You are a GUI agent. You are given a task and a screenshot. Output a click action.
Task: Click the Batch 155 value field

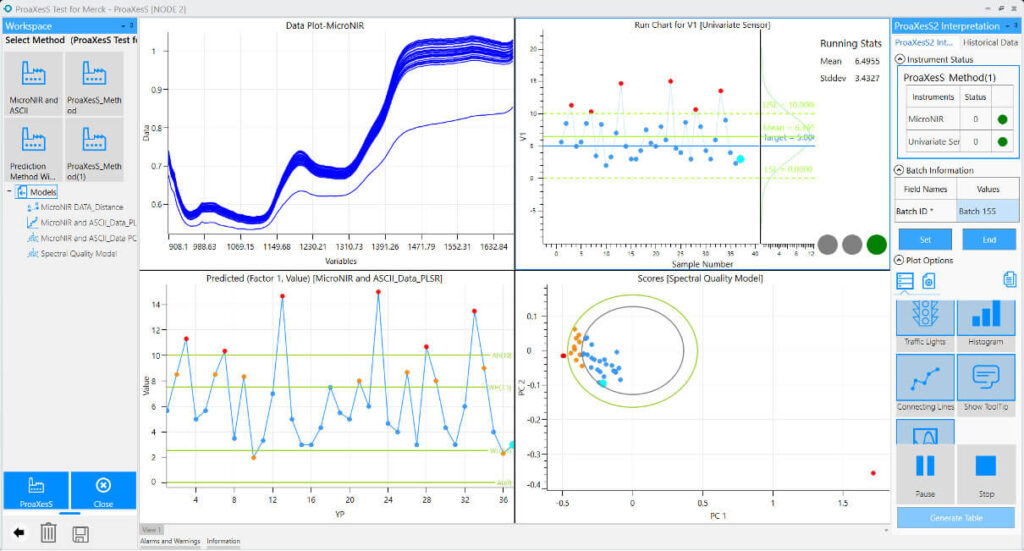[x=987, y=211]
